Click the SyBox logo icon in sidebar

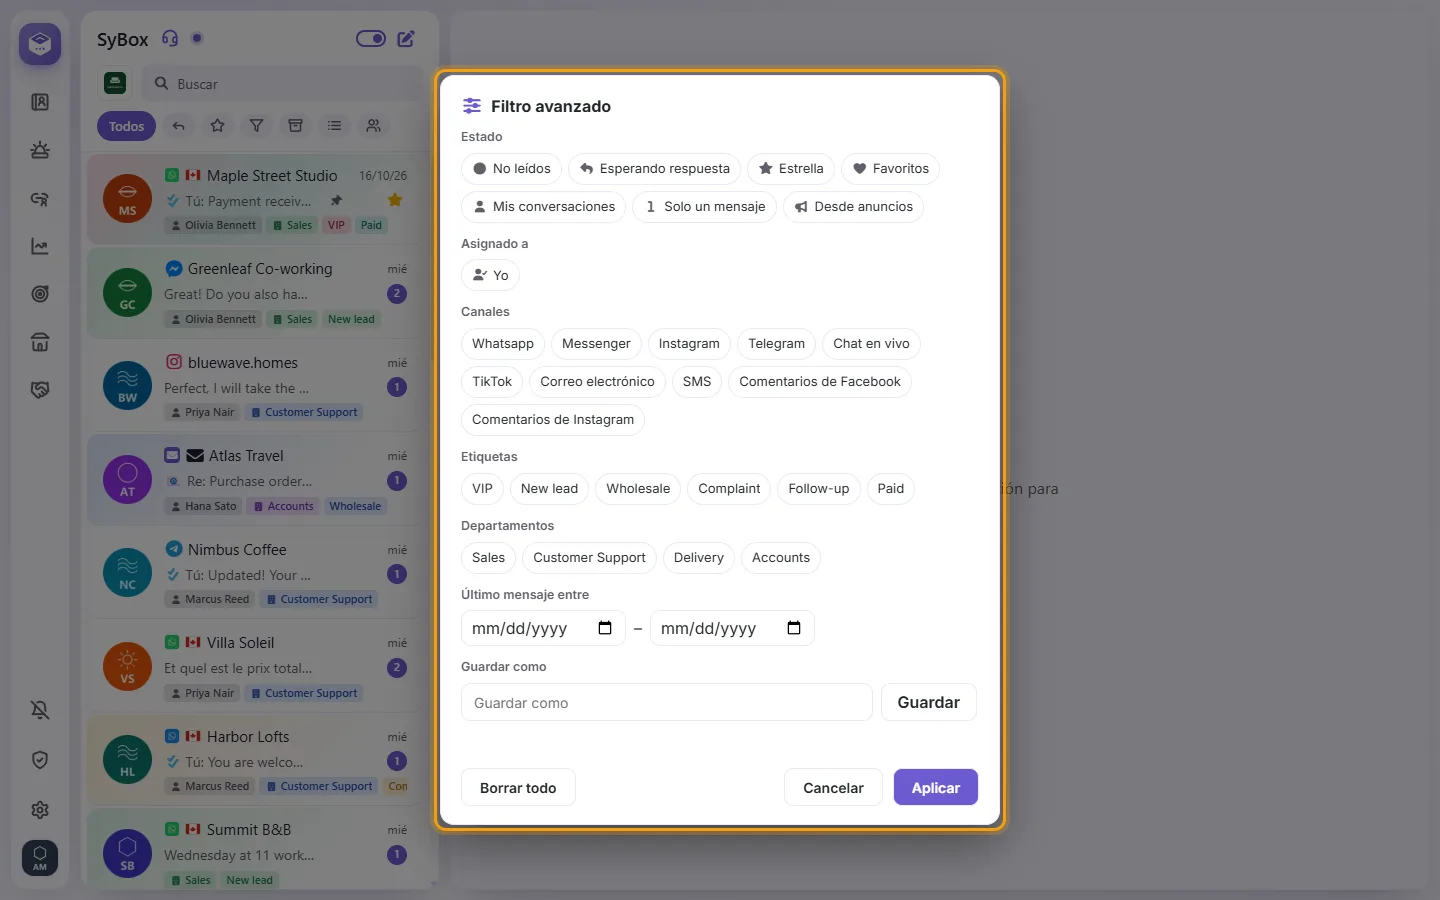click(40, 44)
